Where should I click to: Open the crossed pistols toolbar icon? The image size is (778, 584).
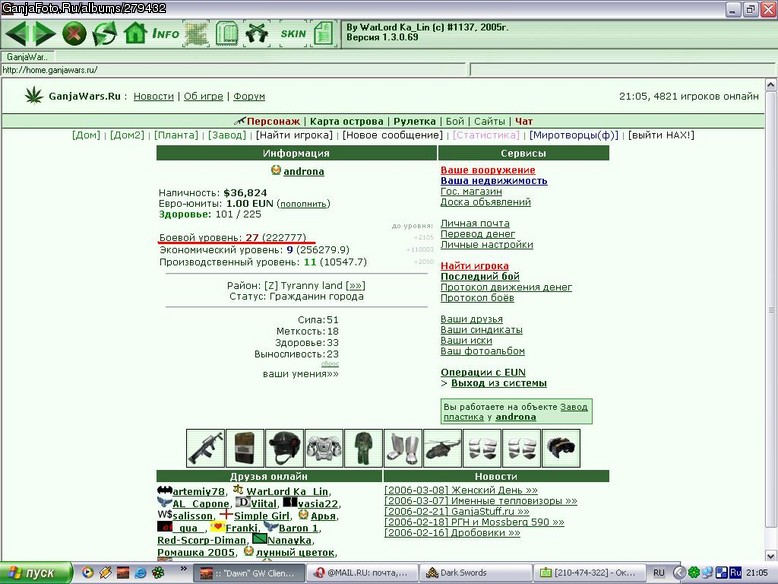pyautogui.click(x=257, y=34)
